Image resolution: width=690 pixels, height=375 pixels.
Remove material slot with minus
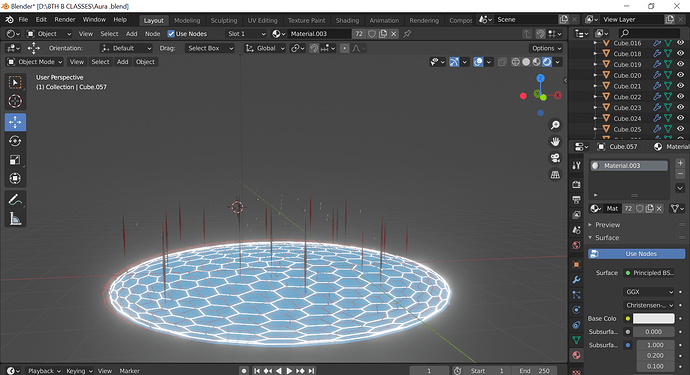click(x=680, y=174)
